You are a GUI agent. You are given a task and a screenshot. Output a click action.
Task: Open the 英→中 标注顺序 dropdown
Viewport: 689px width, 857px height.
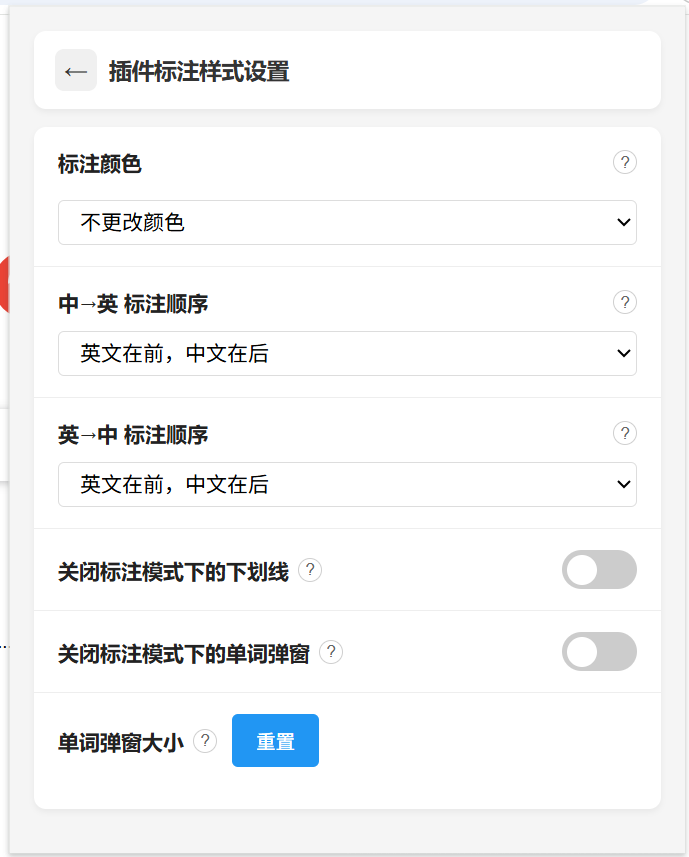pos(347,484)
